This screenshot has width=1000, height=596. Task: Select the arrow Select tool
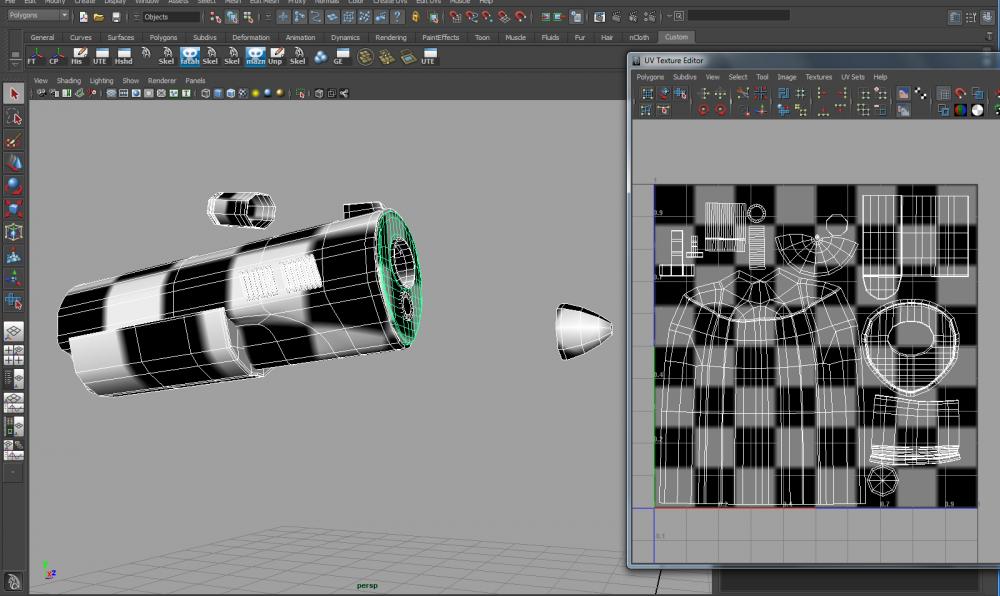[x=14, y=94]
